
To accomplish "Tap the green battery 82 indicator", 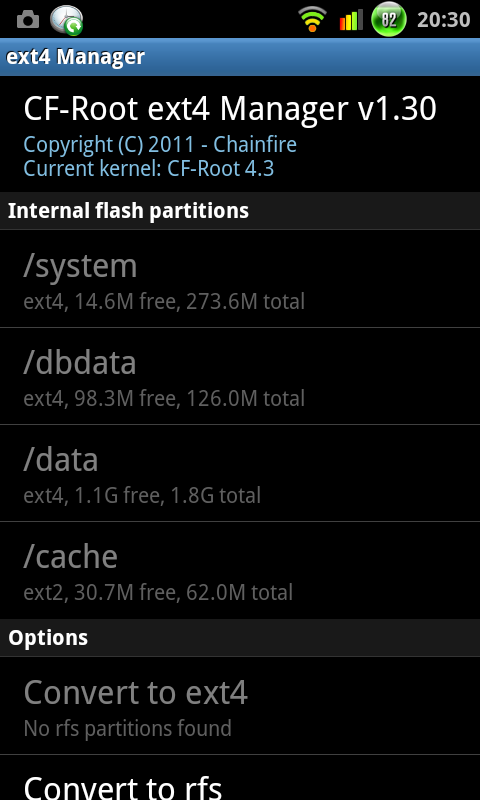I will (389, 19).
